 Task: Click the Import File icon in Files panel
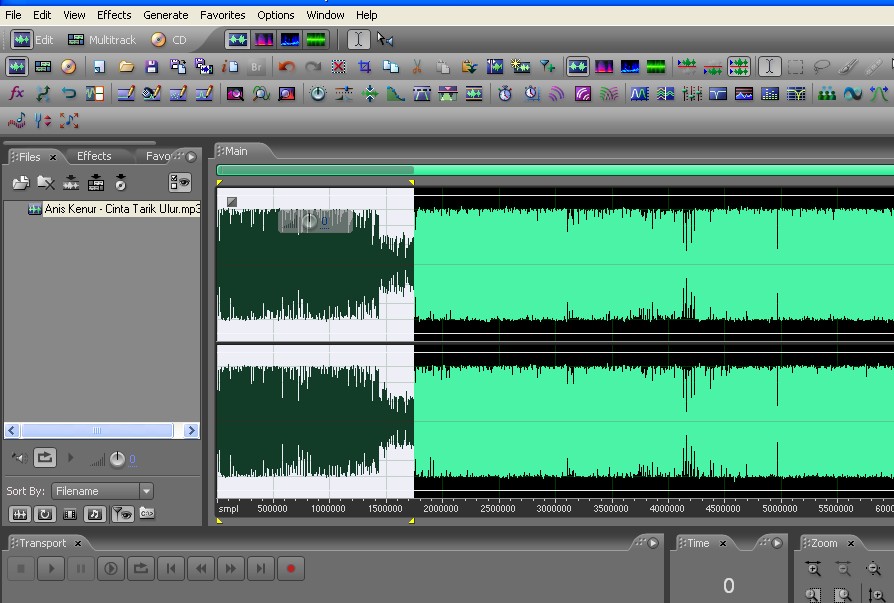point(21,183)
